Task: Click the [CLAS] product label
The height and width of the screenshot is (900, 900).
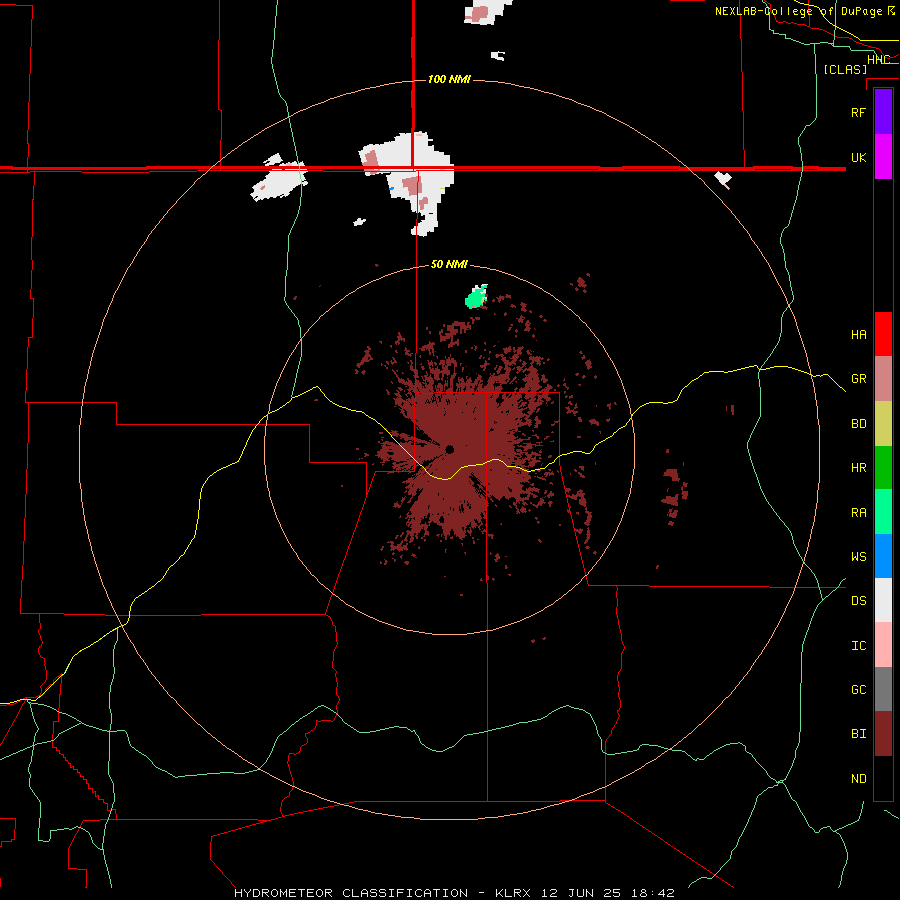Action: 845,69
